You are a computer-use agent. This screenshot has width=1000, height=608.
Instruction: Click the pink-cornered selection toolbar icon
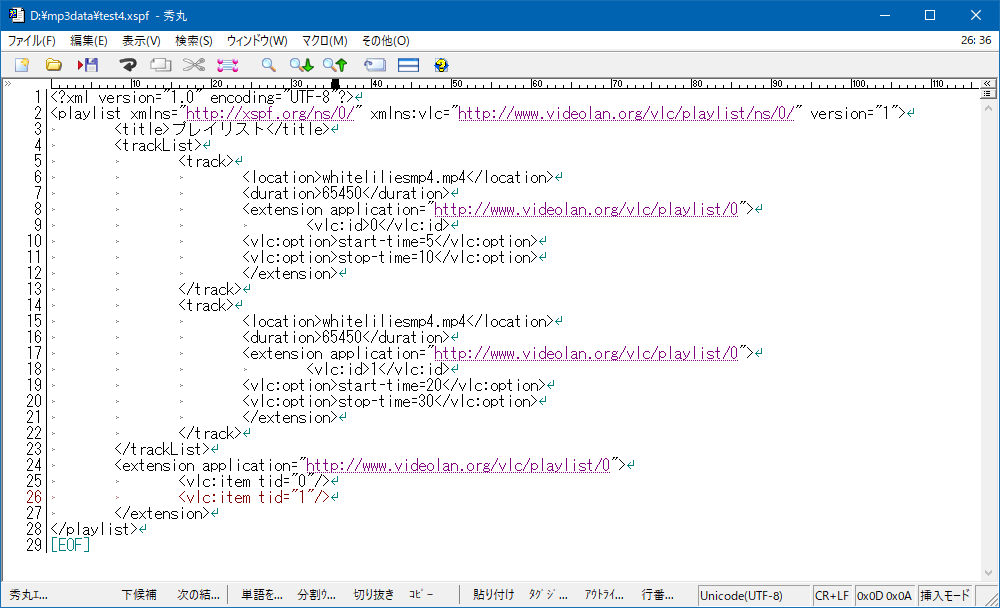228,65
